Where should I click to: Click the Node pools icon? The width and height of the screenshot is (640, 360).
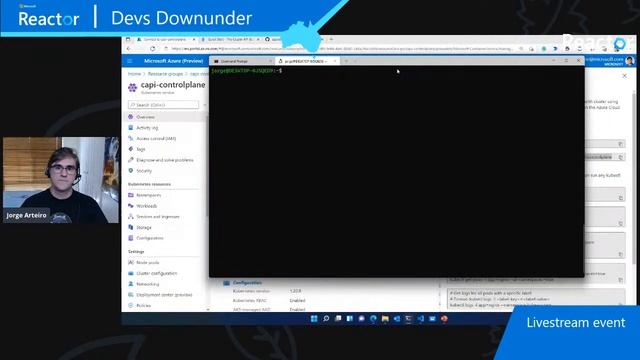coord(131,262)
